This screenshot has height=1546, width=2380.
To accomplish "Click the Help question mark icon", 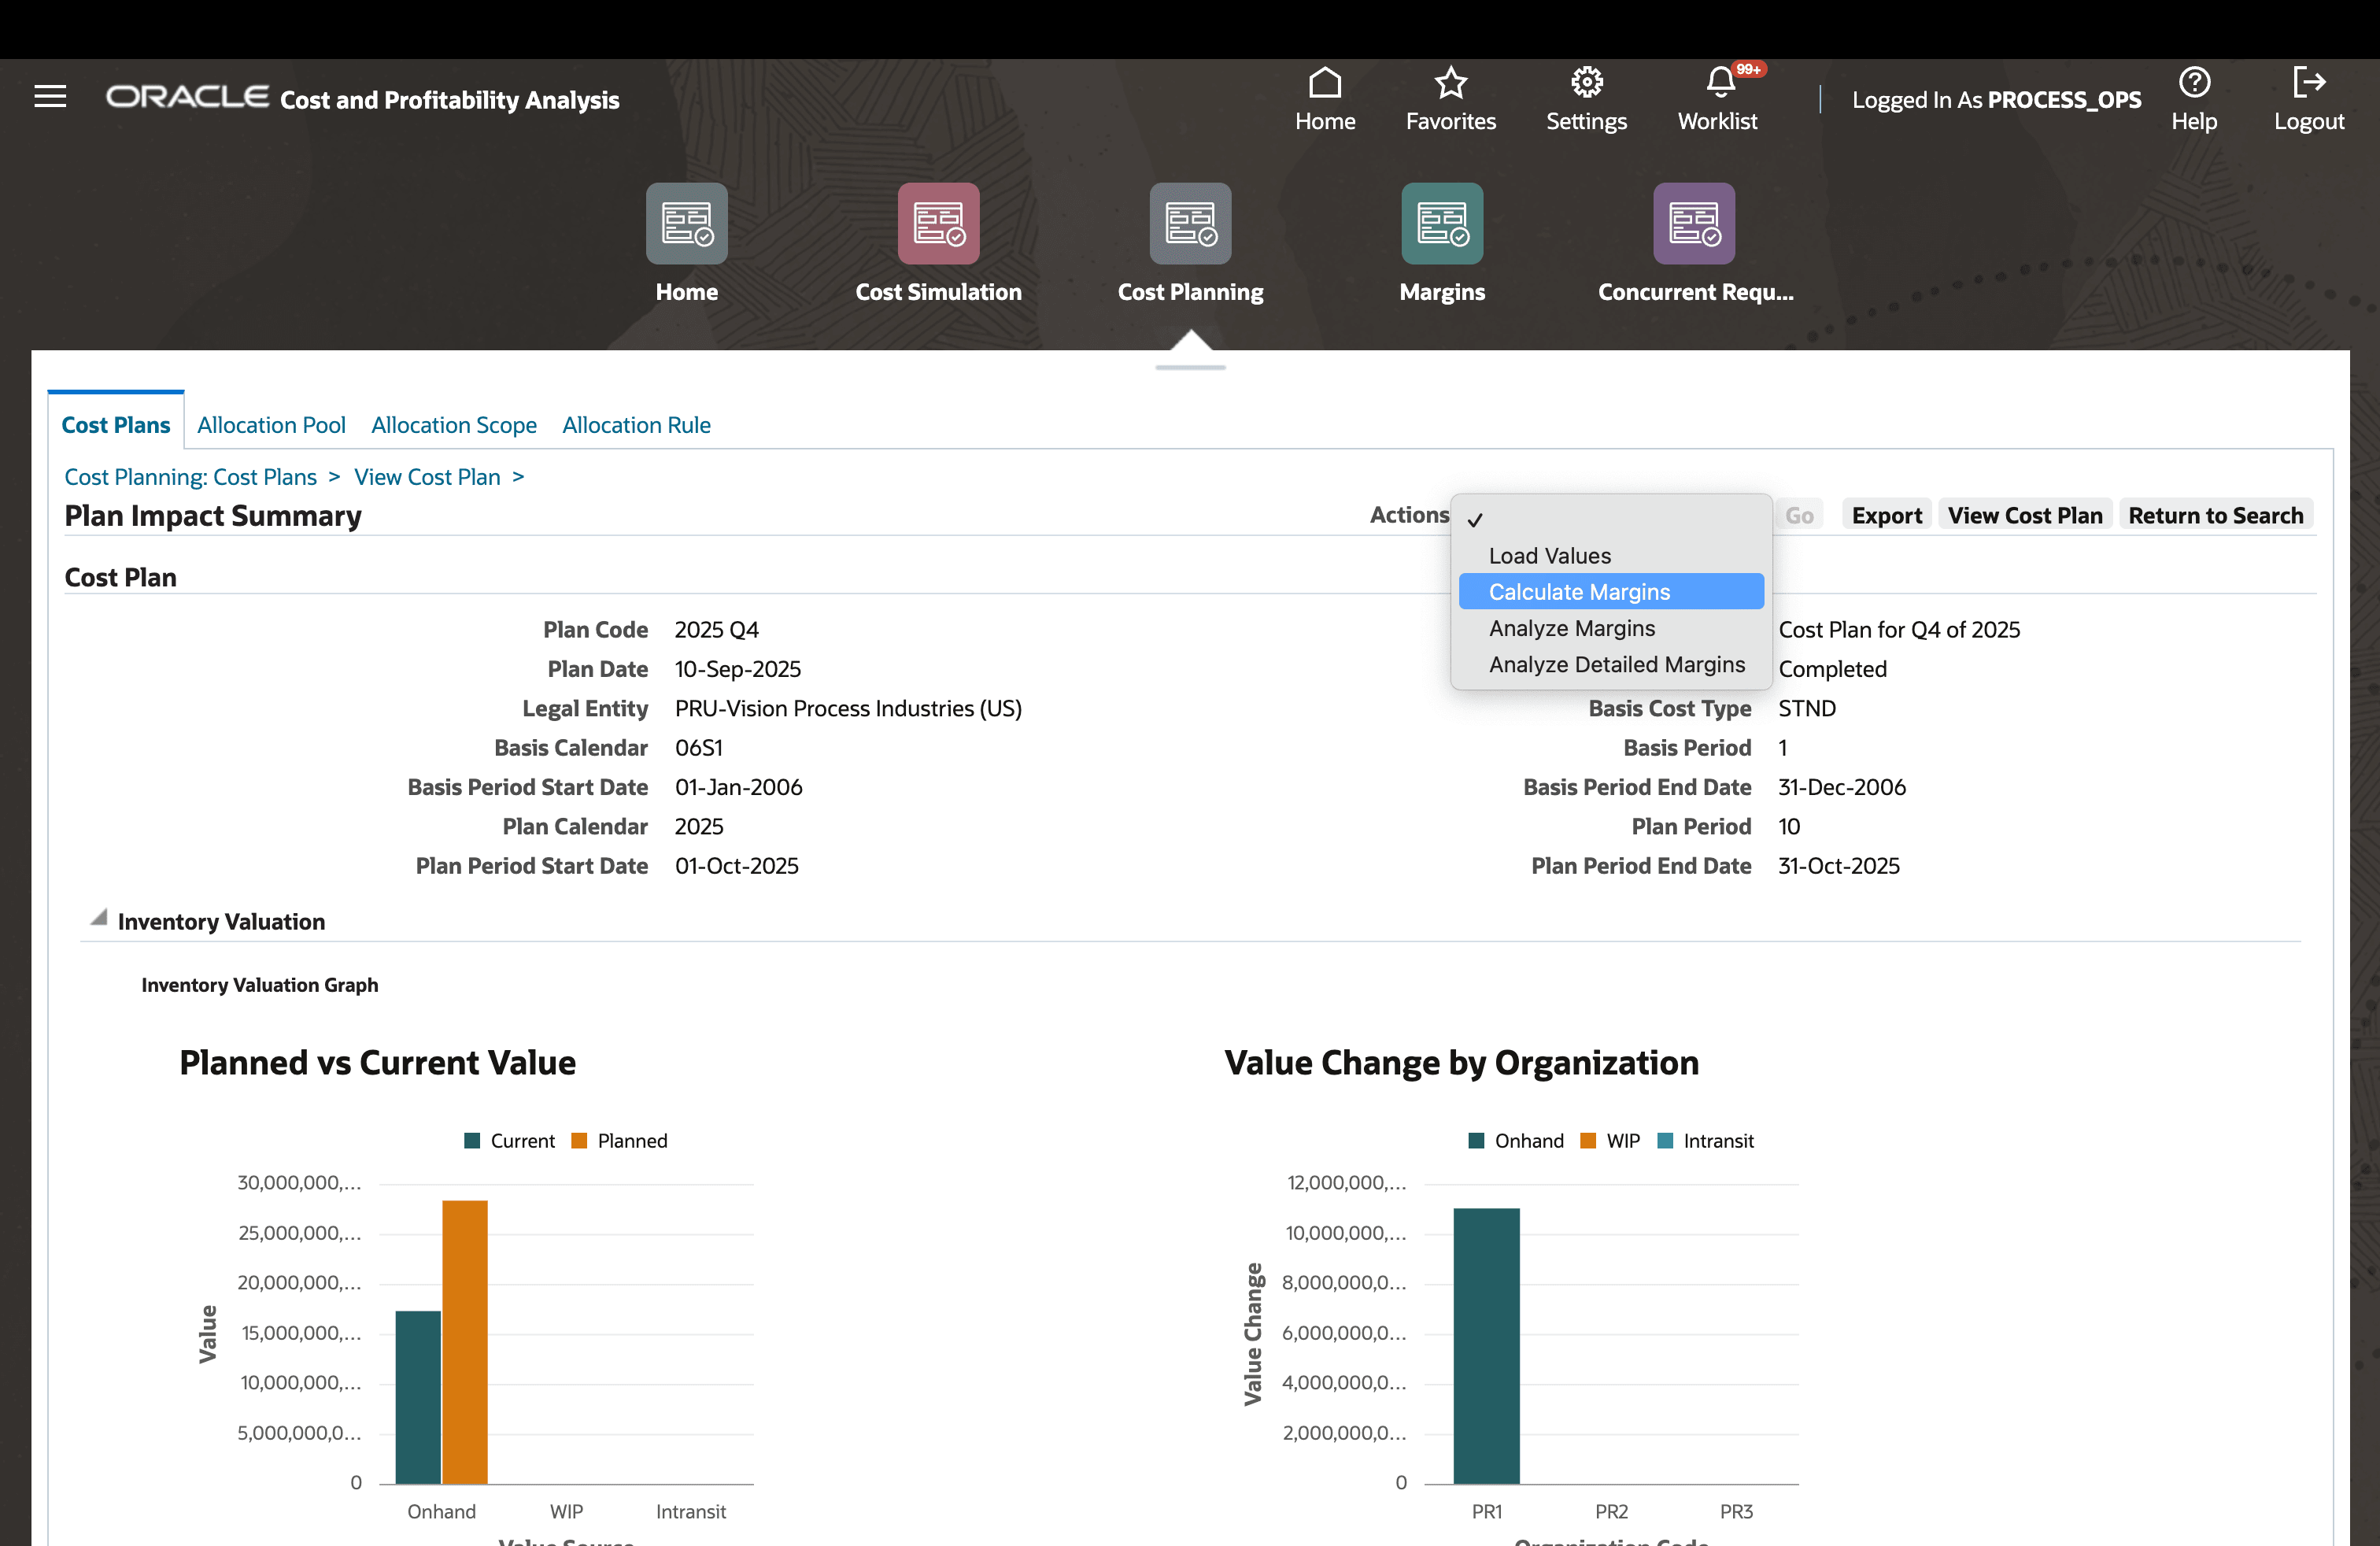I will pyautogui.click(x=2194, y=83).
